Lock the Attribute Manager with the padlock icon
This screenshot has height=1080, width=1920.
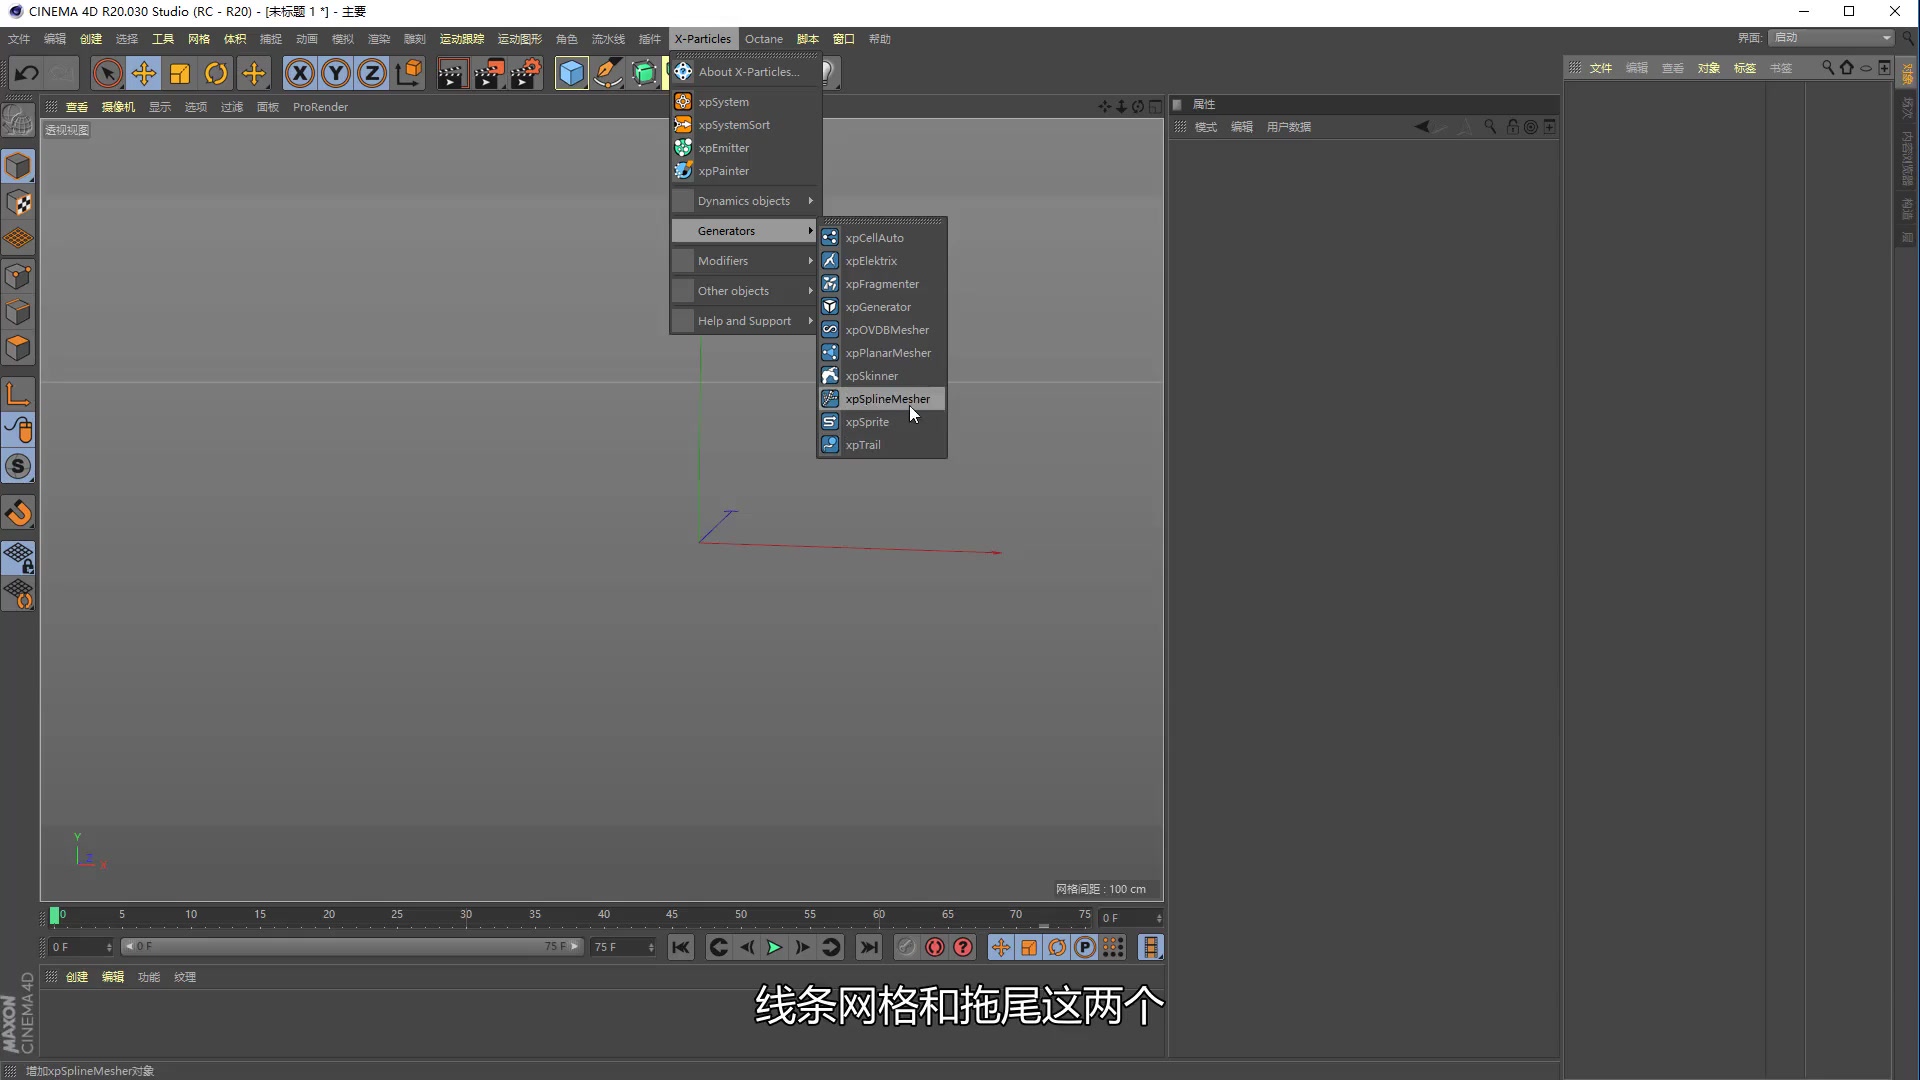point(1511,127)
